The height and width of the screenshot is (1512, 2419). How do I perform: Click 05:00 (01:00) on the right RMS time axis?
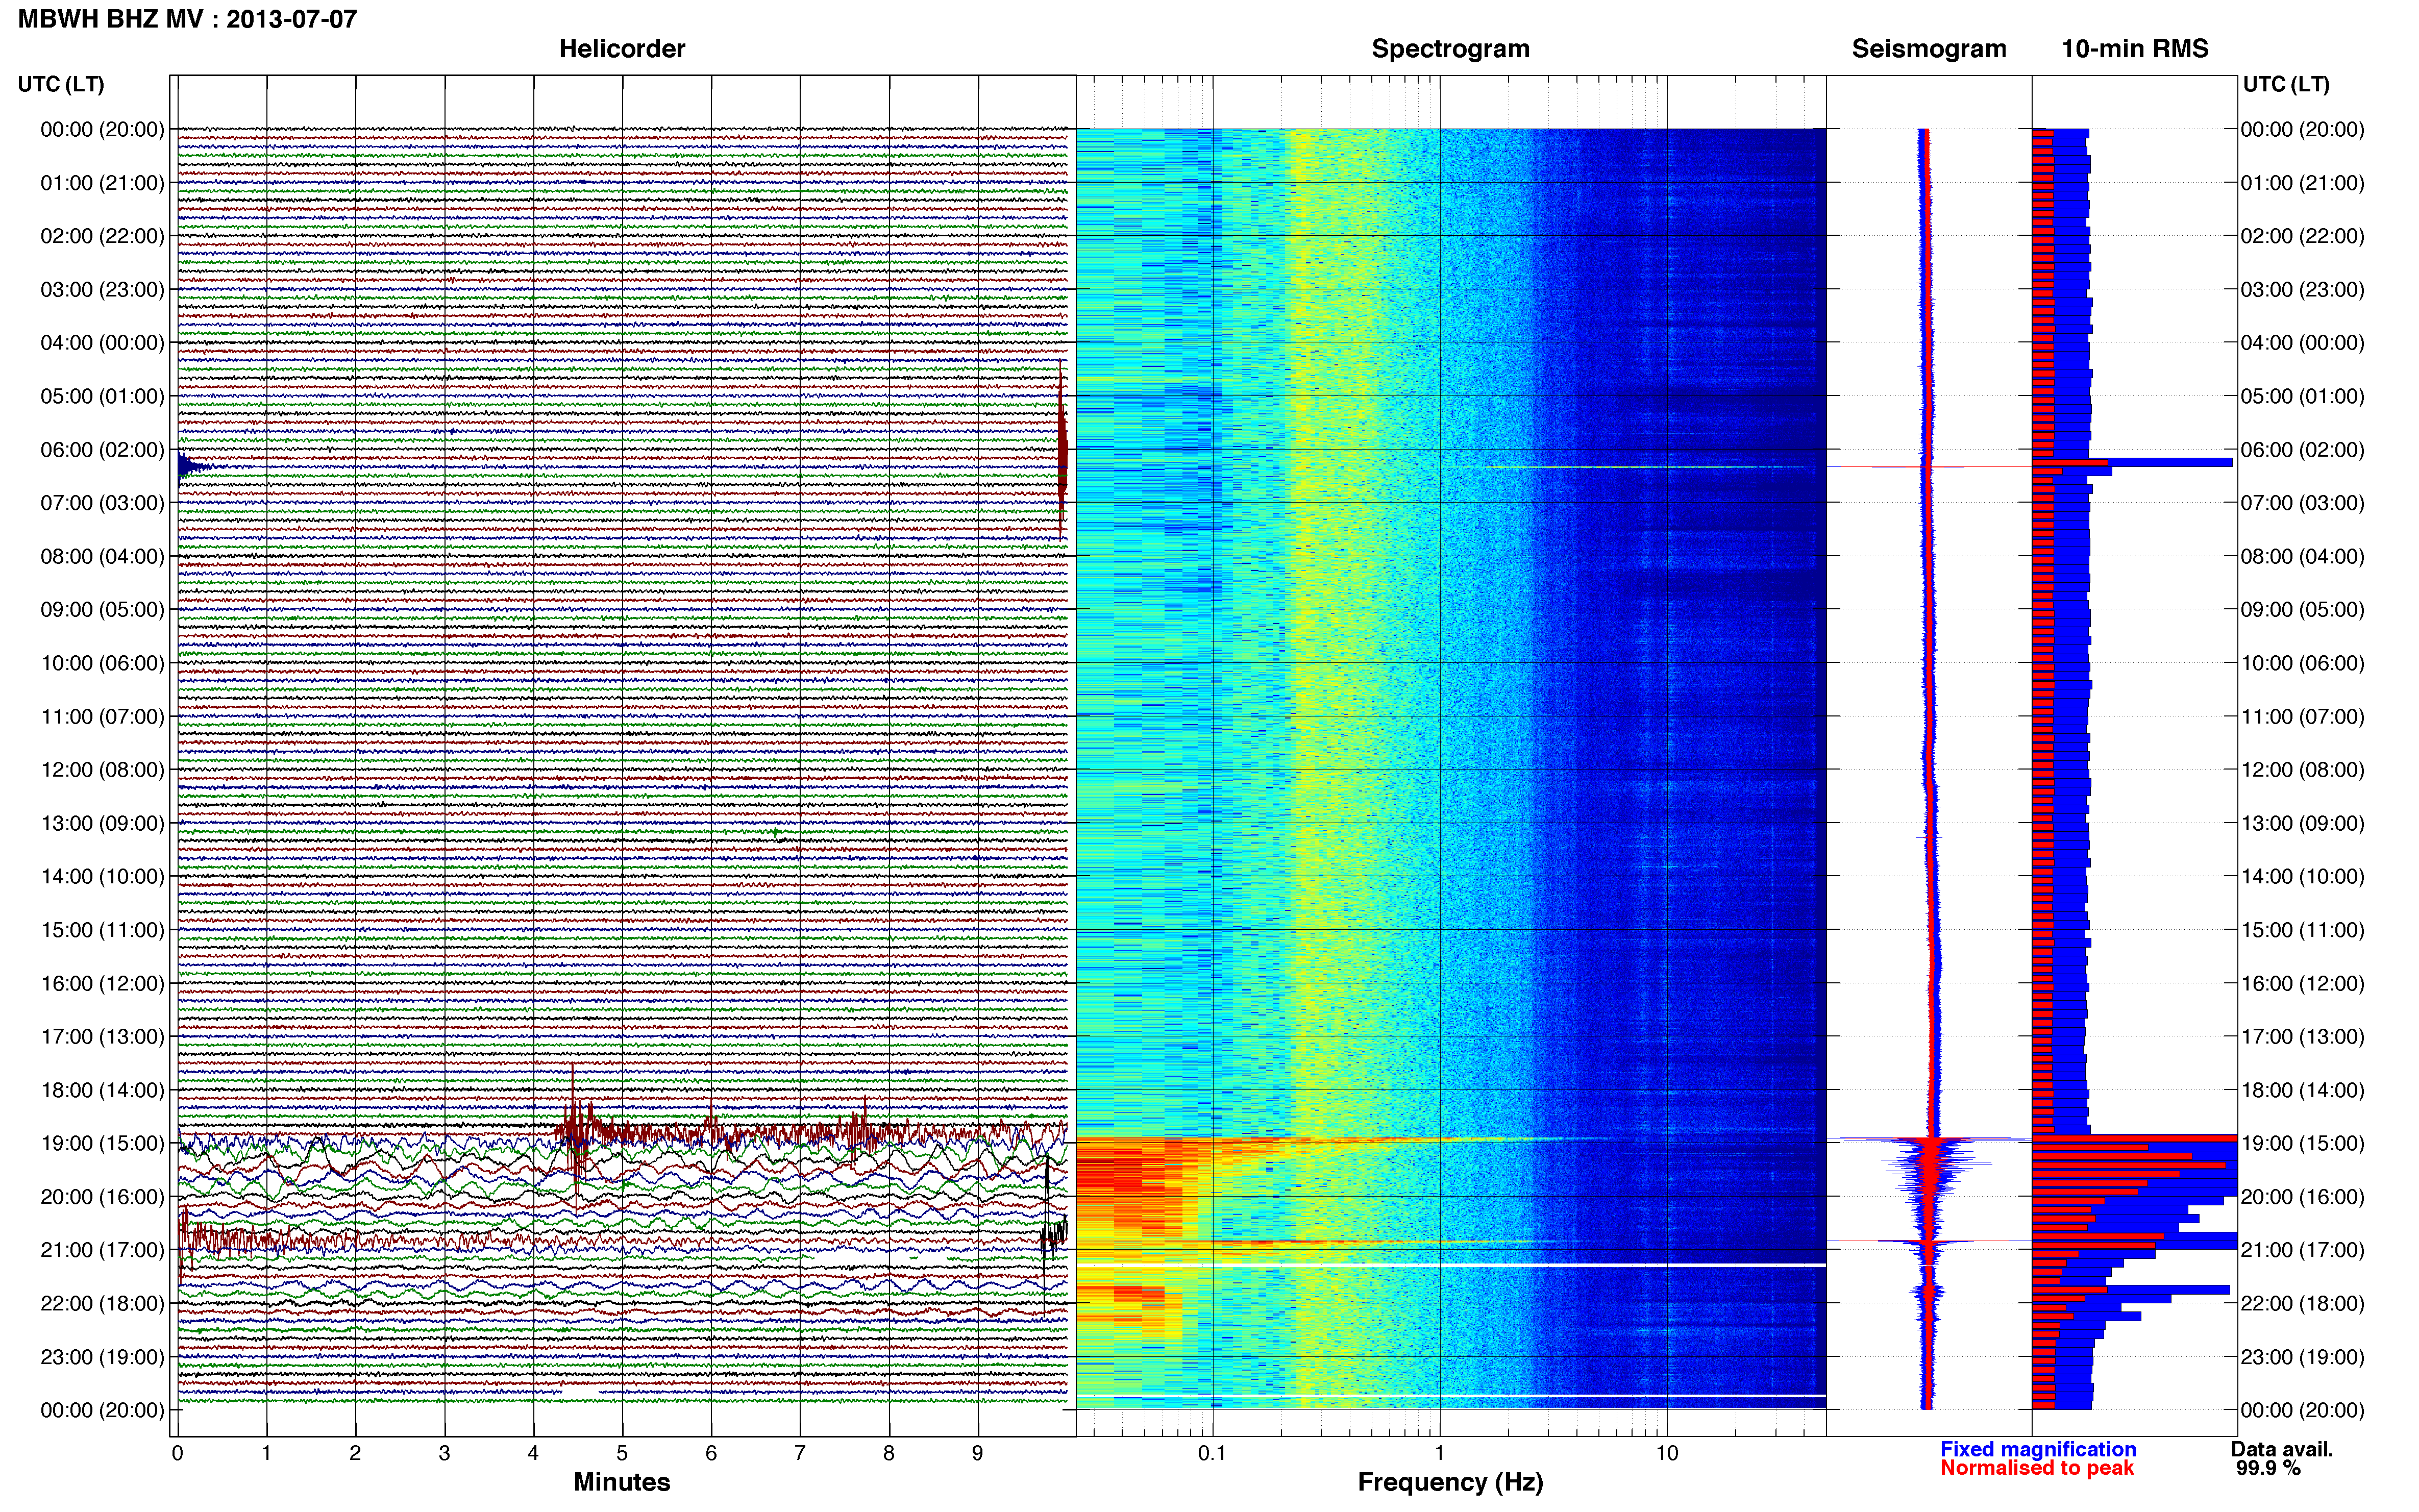pyautogui.click(x=2302, y=396)
